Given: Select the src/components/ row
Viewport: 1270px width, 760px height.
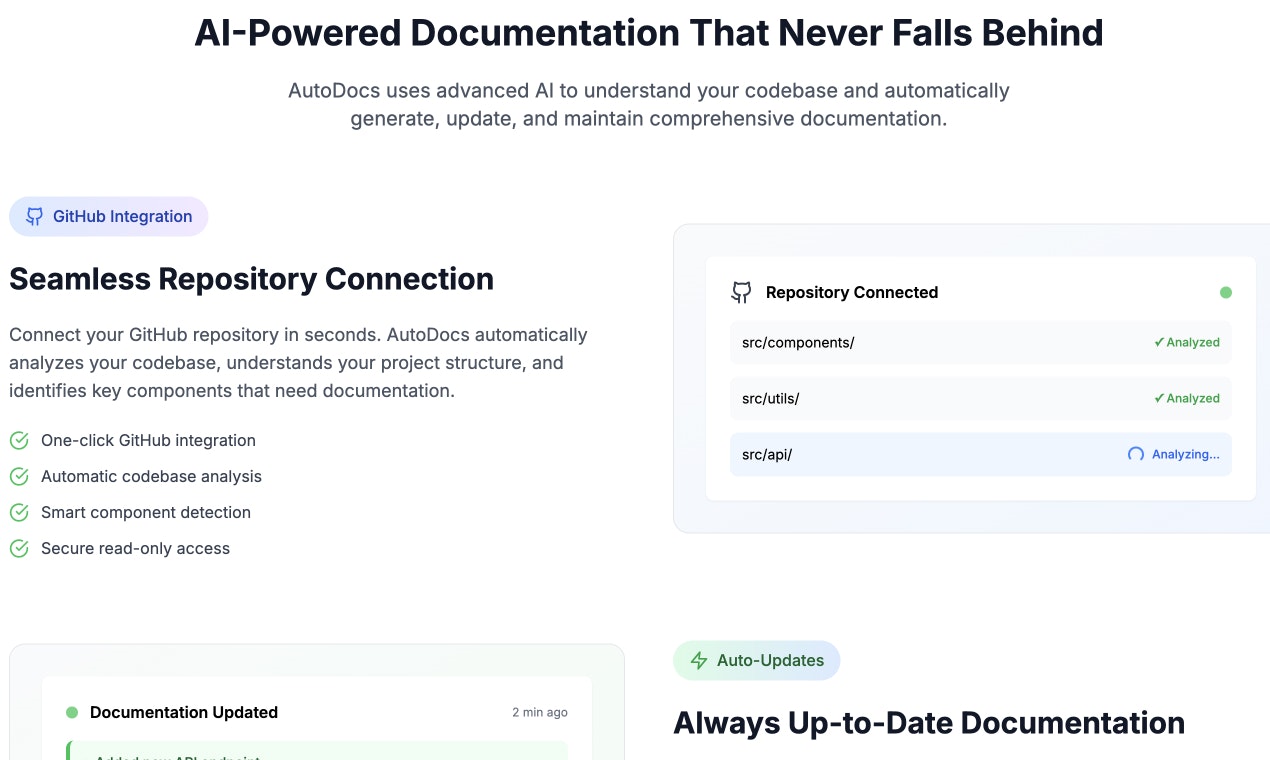Looking at the screenshot, I should click(x=981, y=342).
